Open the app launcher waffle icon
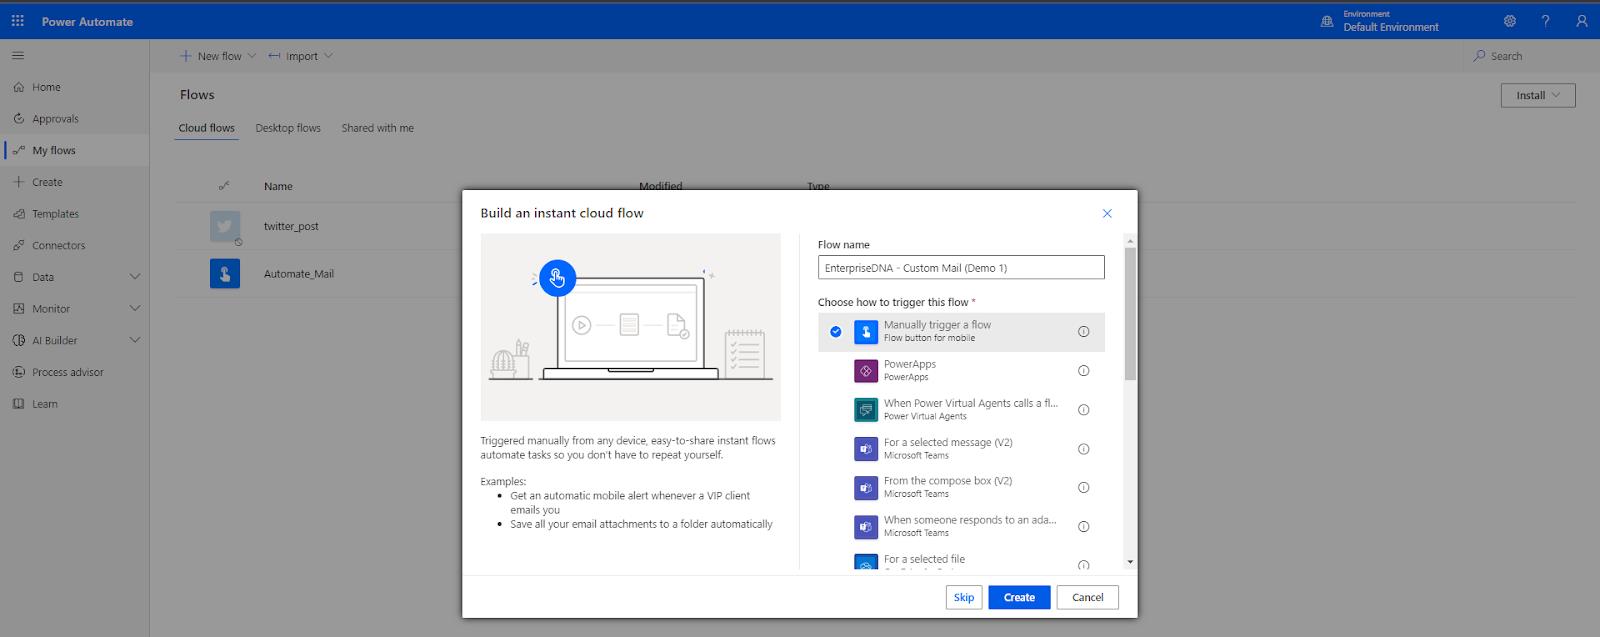Image resolution: width=1600 pixels, height=637 pixels. (18, 21)
